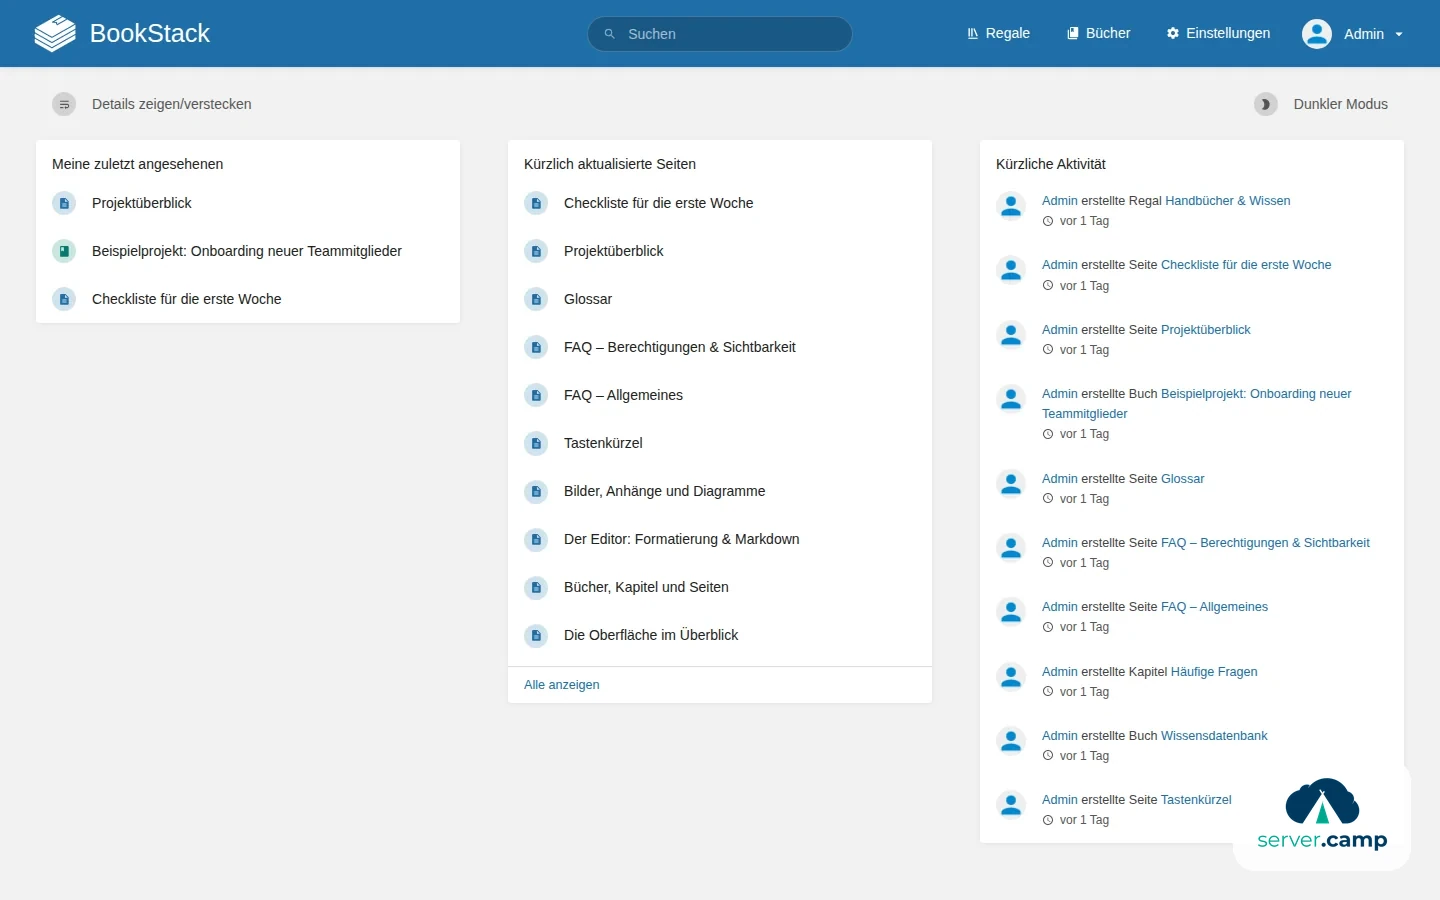Click page icon beside Projektüberblick in recently viewed

point(64,203)
